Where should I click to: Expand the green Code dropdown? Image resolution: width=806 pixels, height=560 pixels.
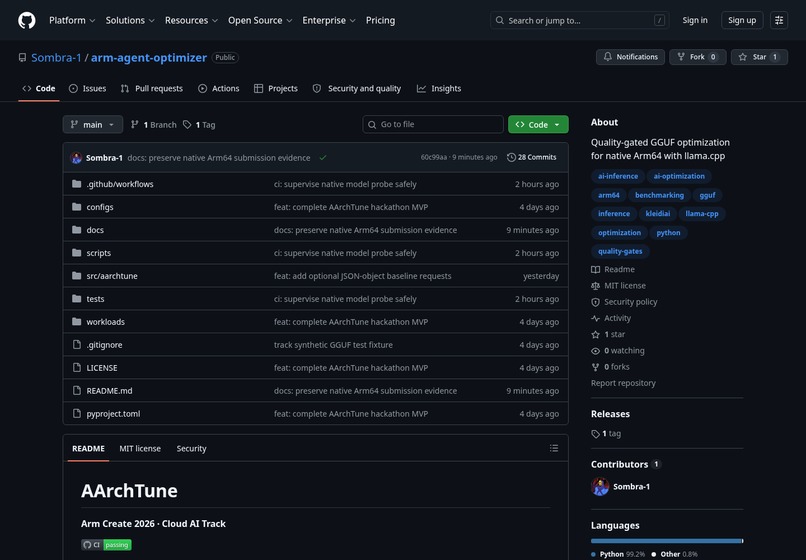(x=538, y=124)
